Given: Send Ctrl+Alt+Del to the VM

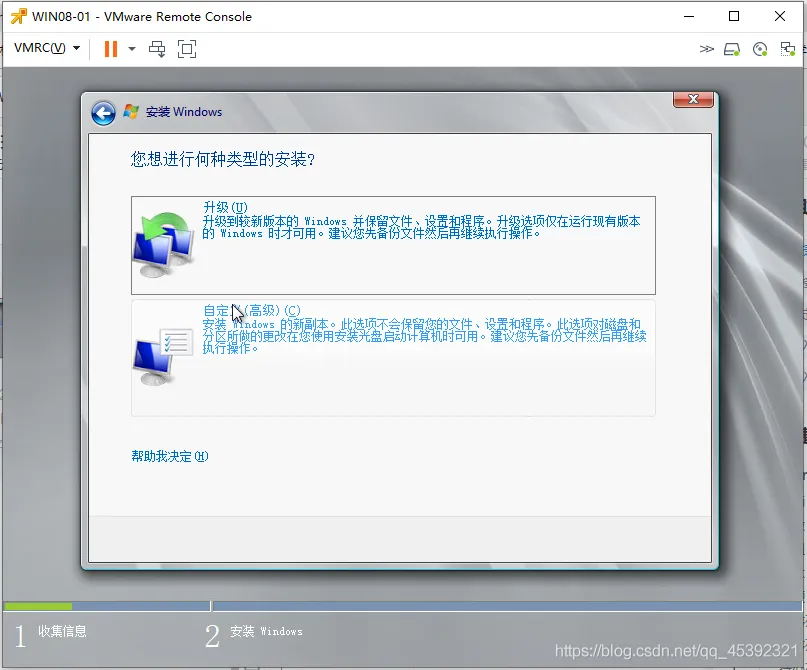Looking at the screenshot, I should coord(157,49).
